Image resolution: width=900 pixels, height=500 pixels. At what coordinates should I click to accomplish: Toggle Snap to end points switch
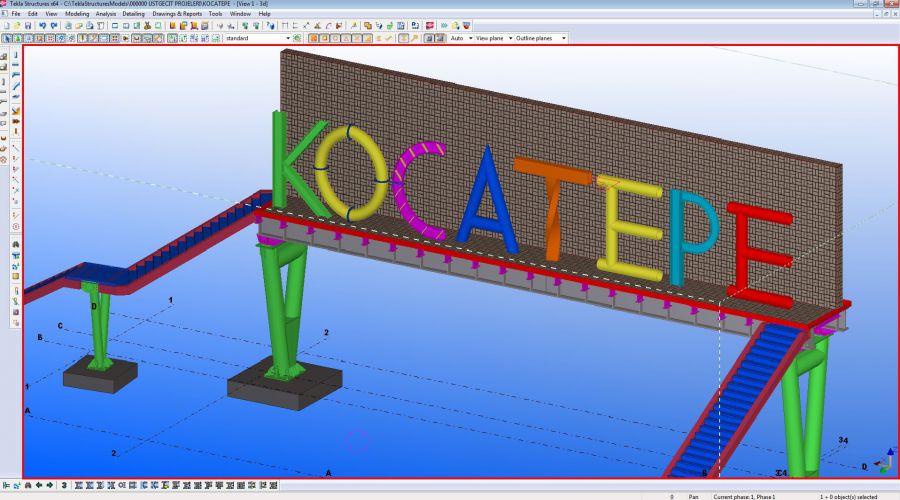(324, 38)
